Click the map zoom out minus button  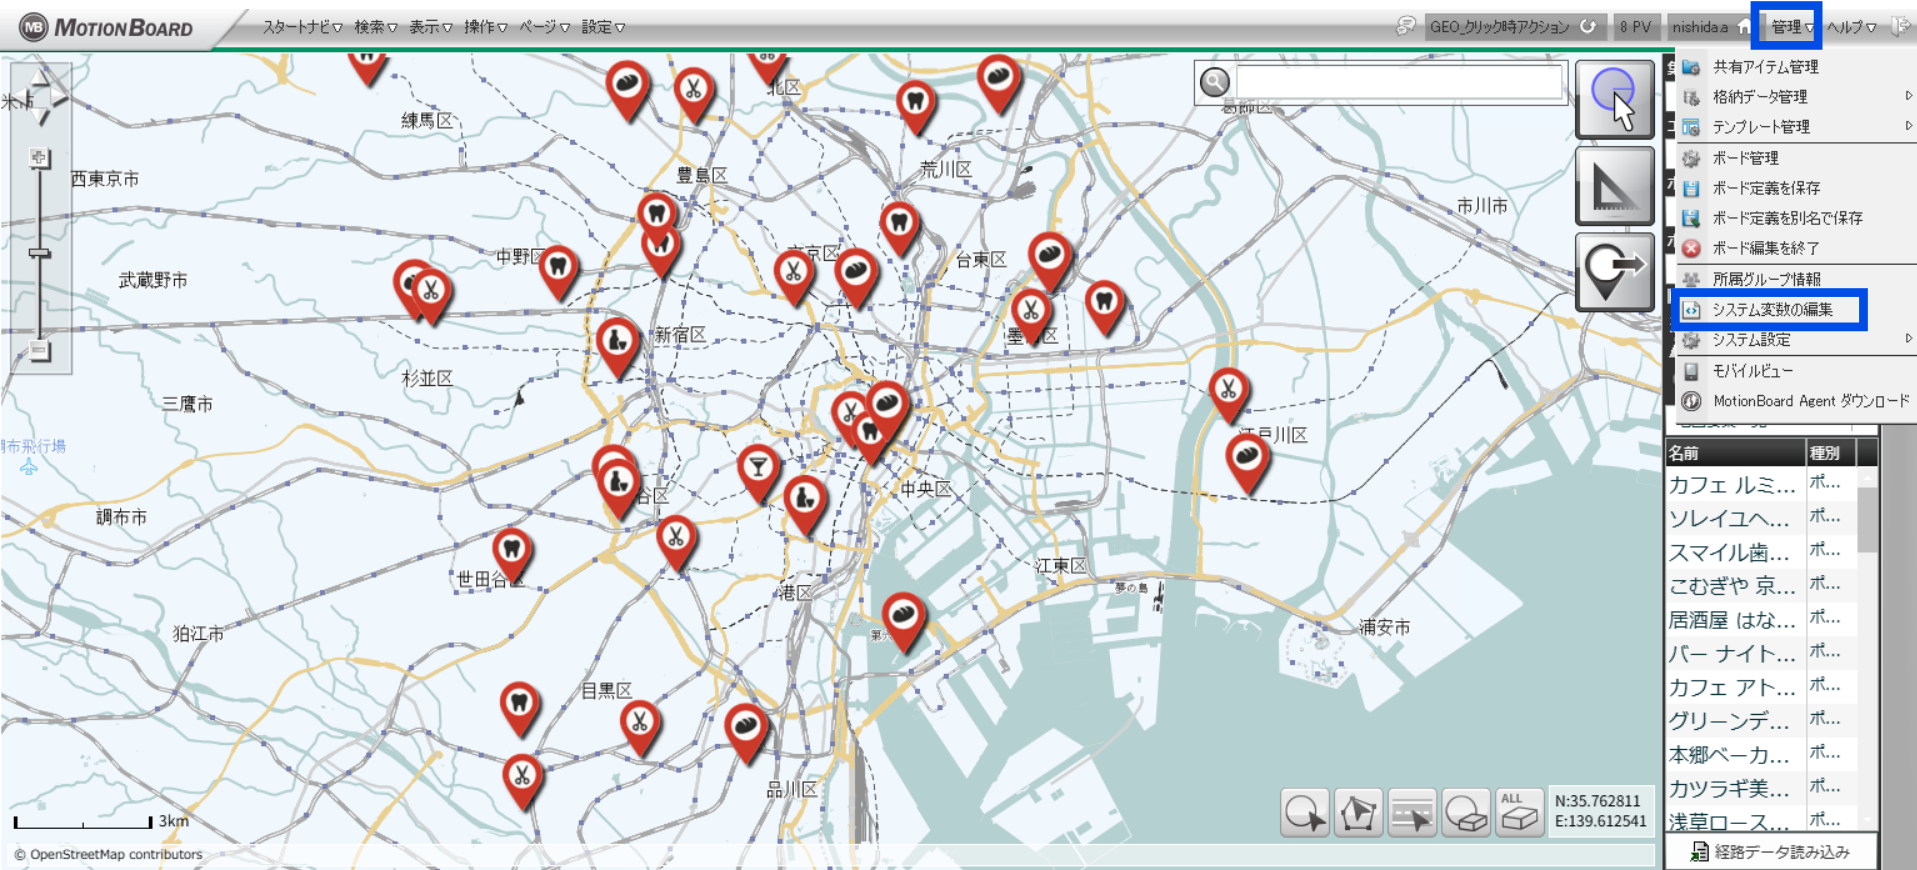click(39, 350)
